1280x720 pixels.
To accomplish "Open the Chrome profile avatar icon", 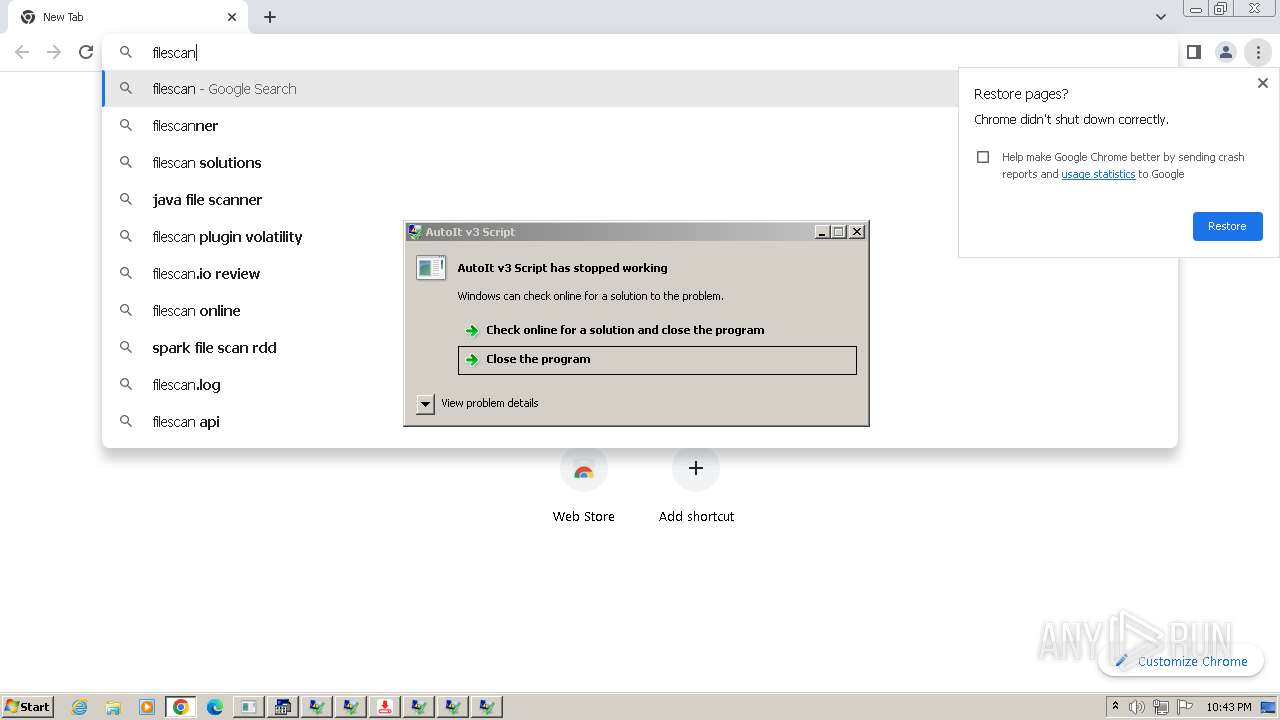I will [1225, 52].
